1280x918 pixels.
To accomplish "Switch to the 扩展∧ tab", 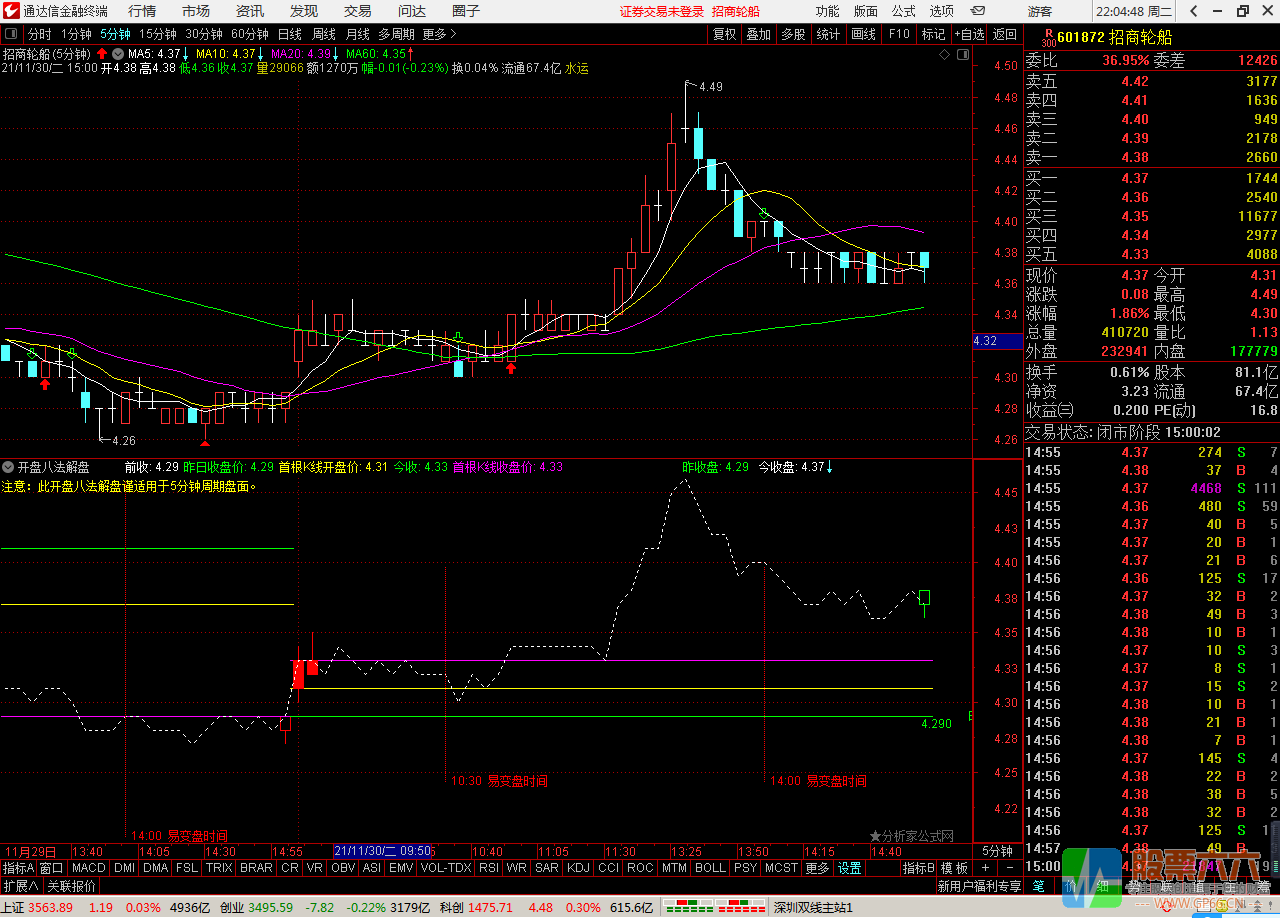I will tap(20, 886).
